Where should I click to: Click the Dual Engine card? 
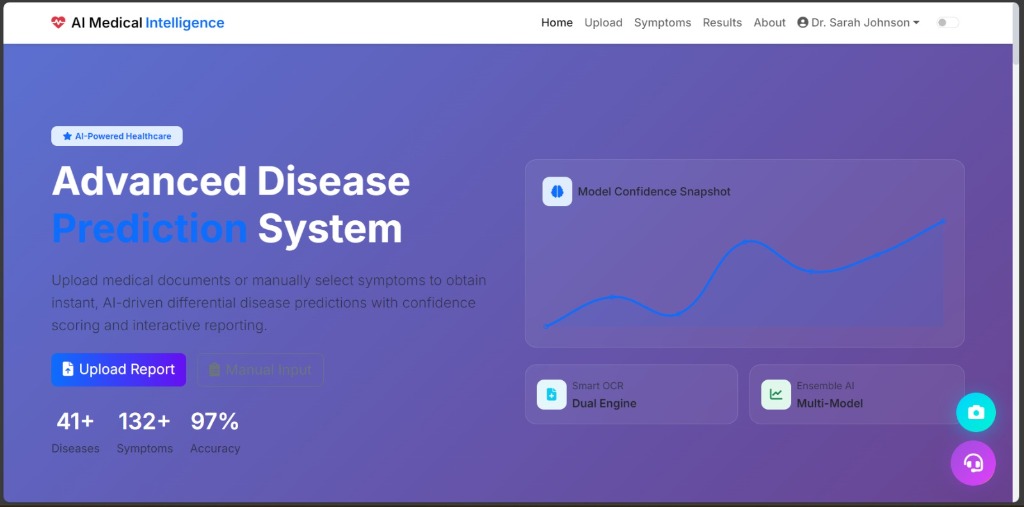coord(632,395)
